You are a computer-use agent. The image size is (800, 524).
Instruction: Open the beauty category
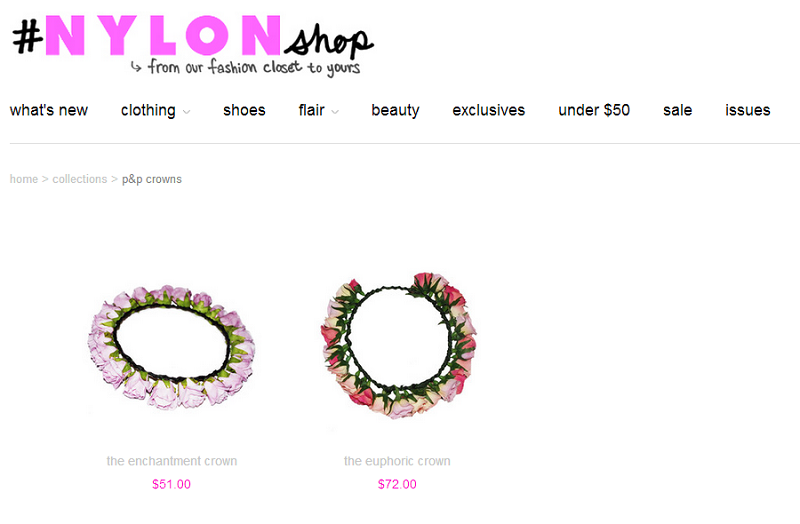[x=395, y=111]
